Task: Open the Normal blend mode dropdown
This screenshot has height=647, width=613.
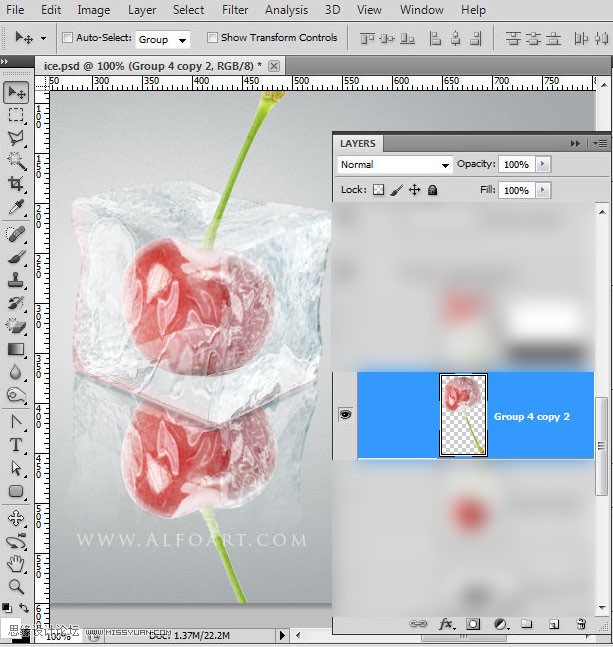Action: tap(394, 165)
